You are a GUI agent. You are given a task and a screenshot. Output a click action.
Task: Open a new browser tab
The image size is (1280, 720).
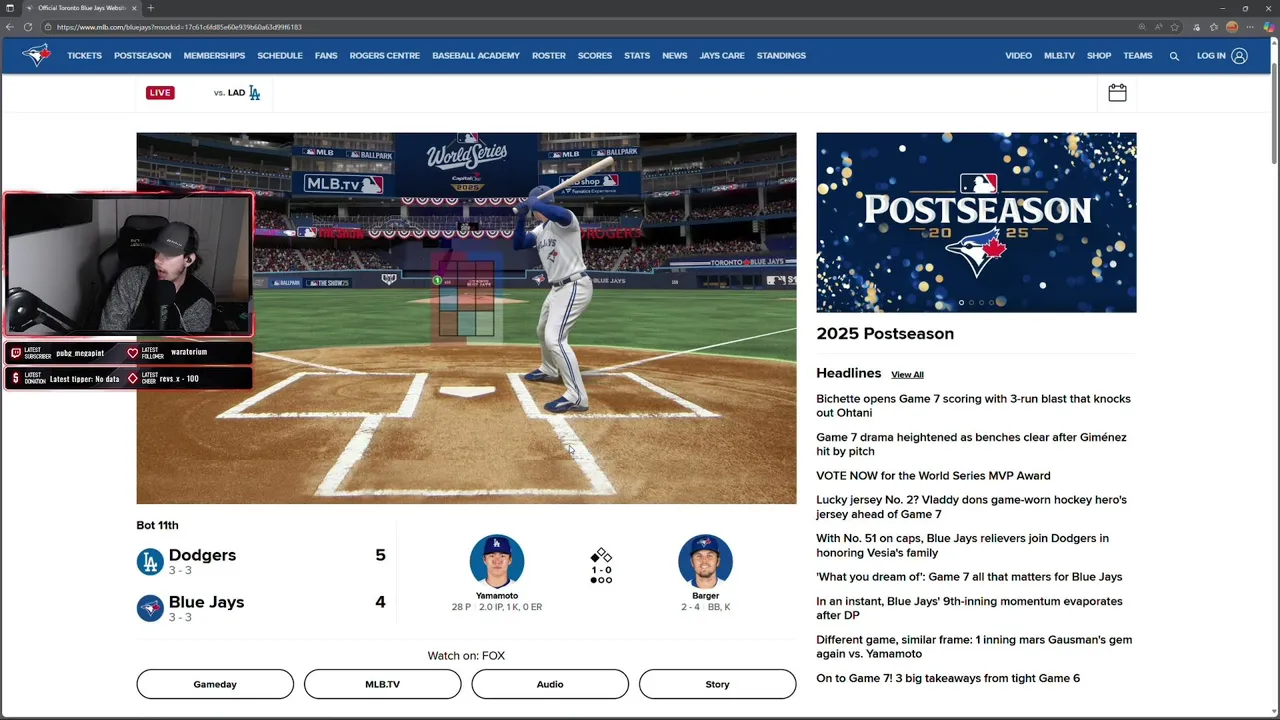pyautogui.click(x=150, y=8)
